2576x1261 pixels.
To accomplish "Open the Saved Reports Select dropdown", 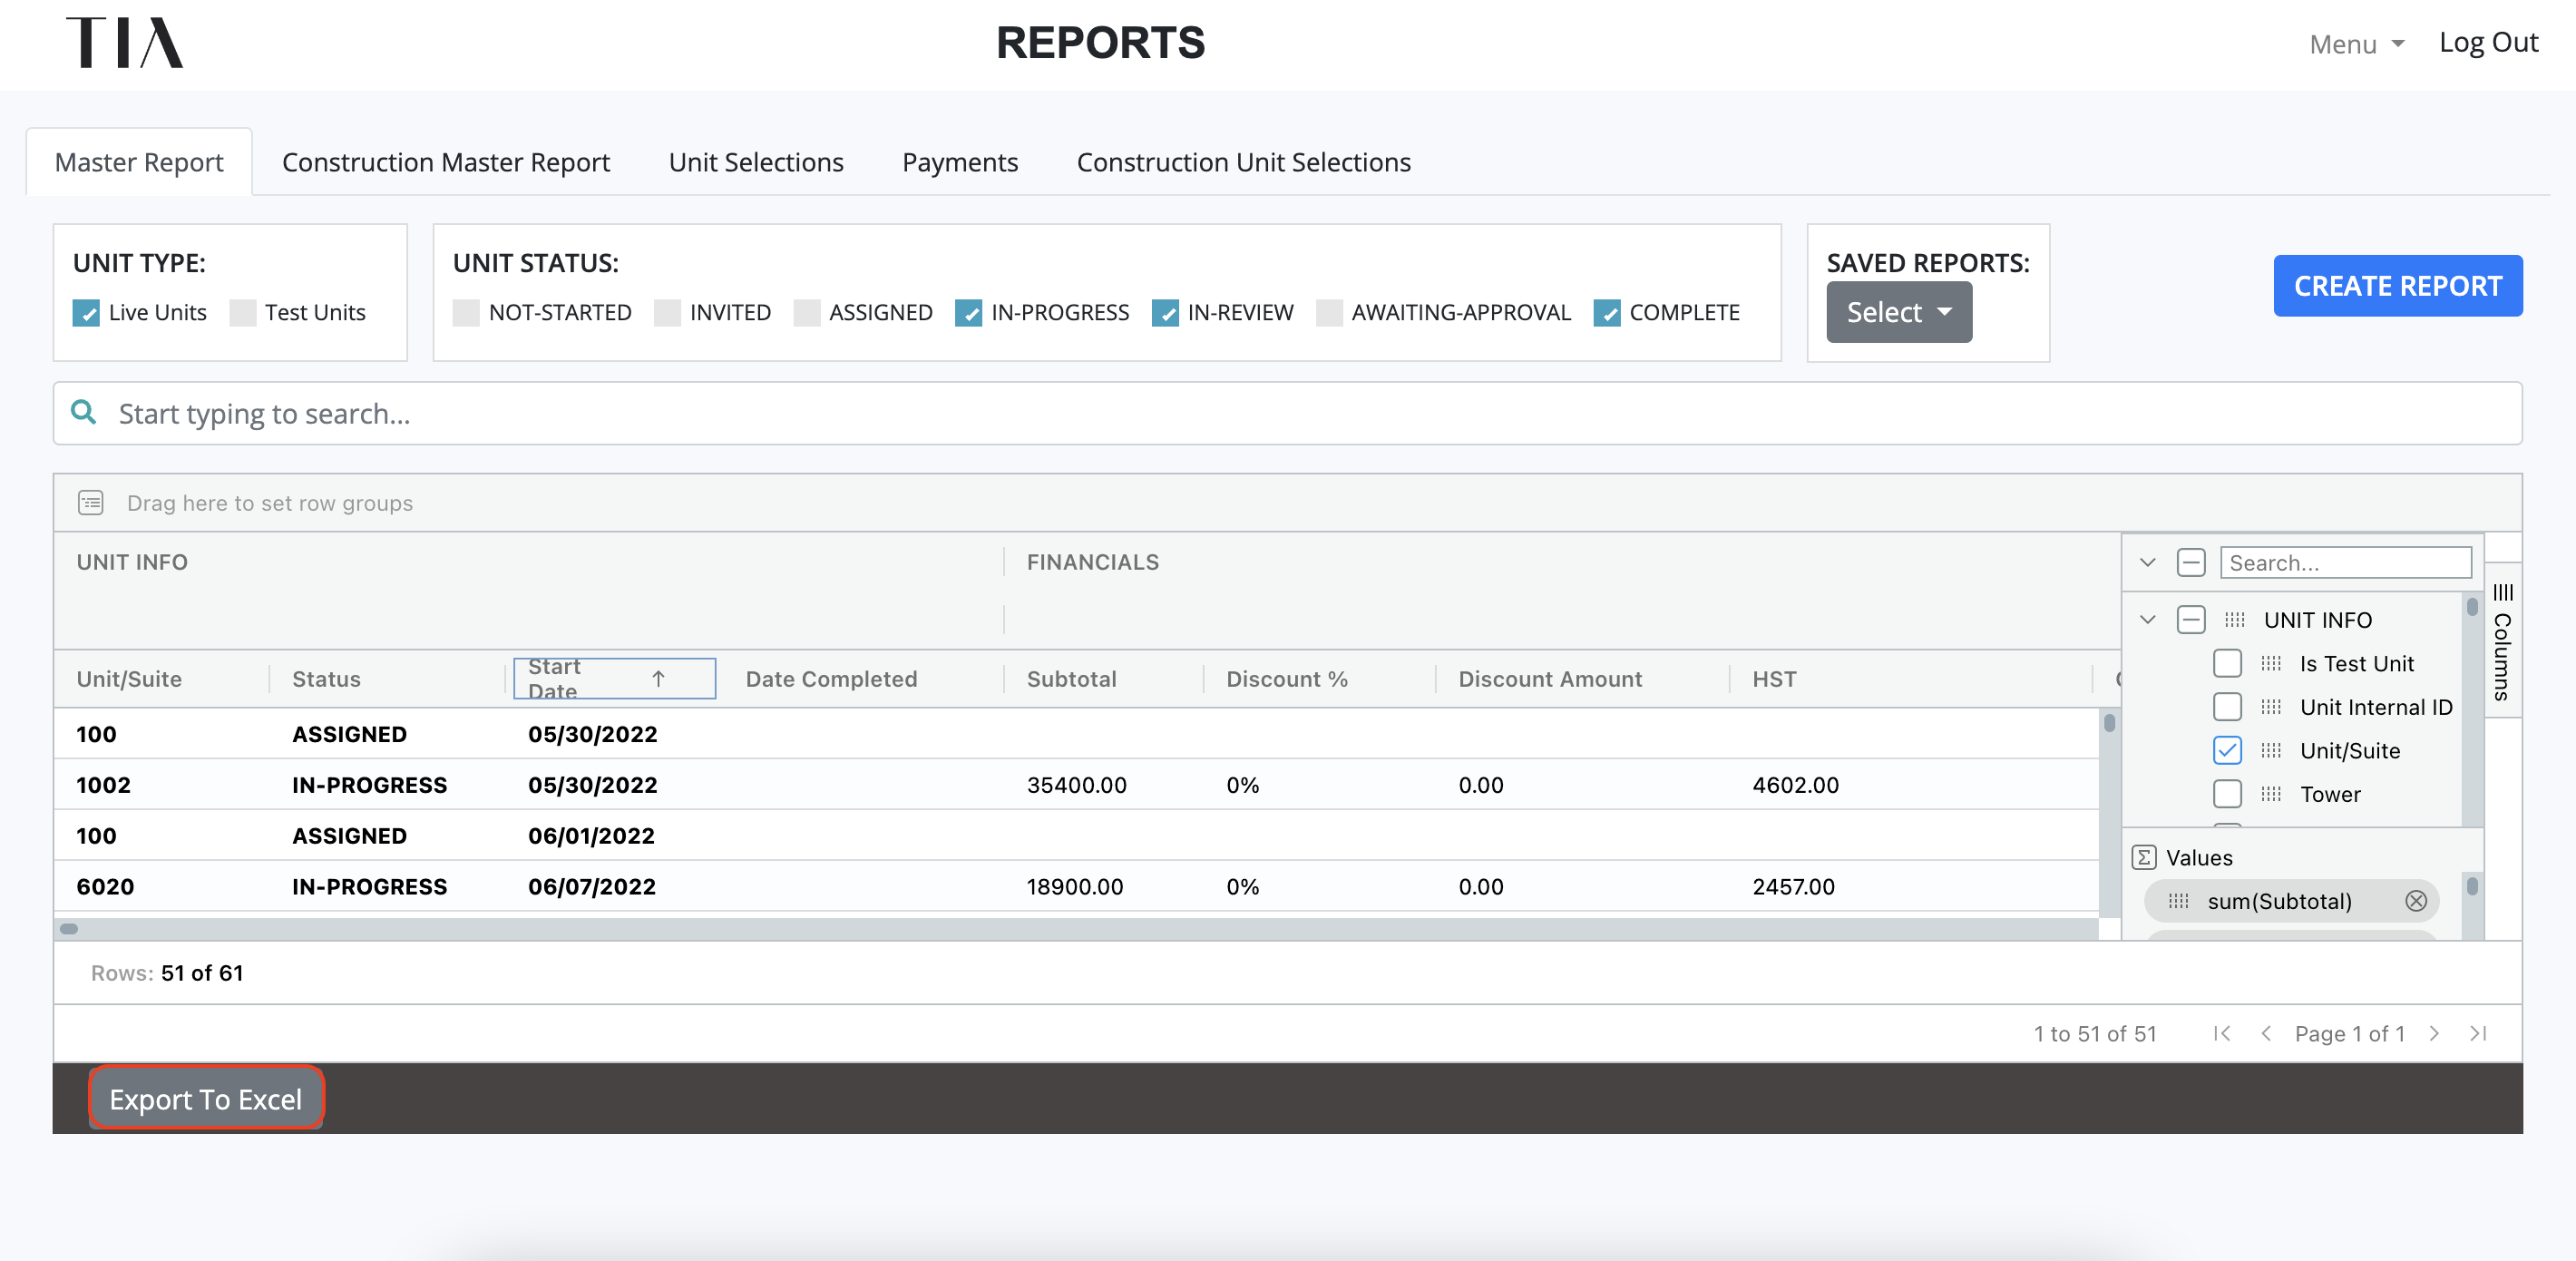I will tap(1898, 312).
